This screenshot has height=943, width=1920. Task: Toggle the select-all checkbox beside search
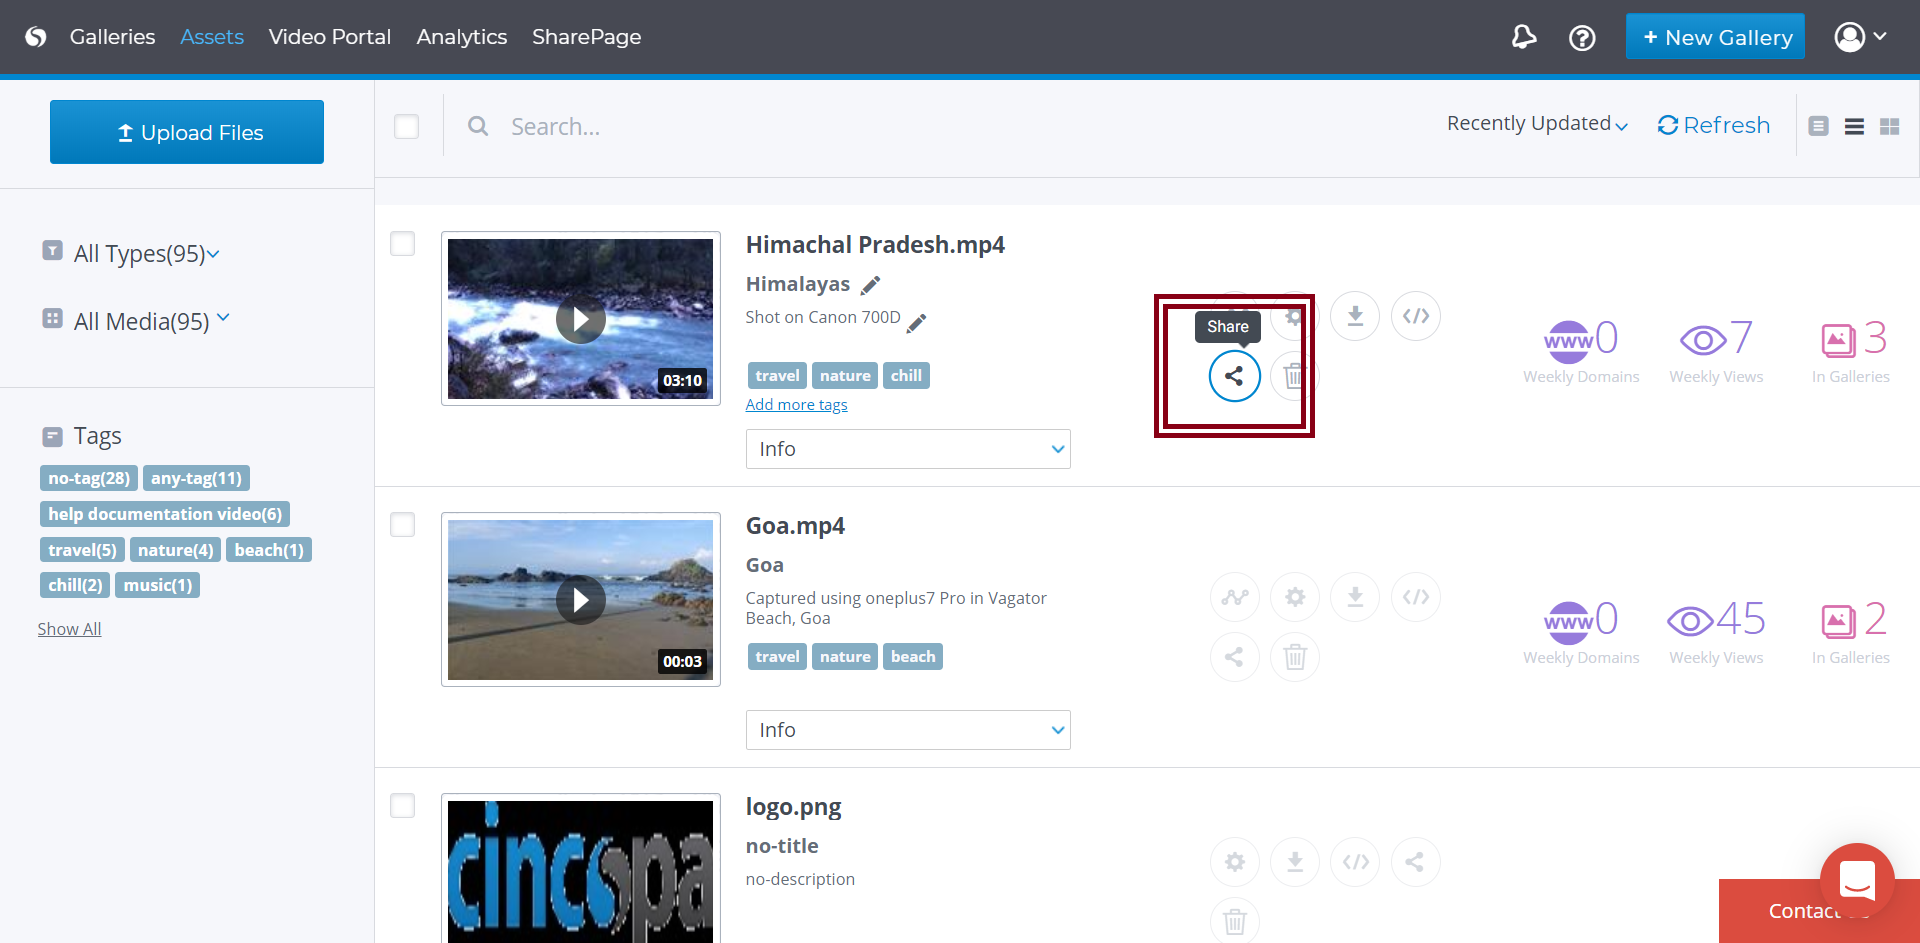pos(407,127)
